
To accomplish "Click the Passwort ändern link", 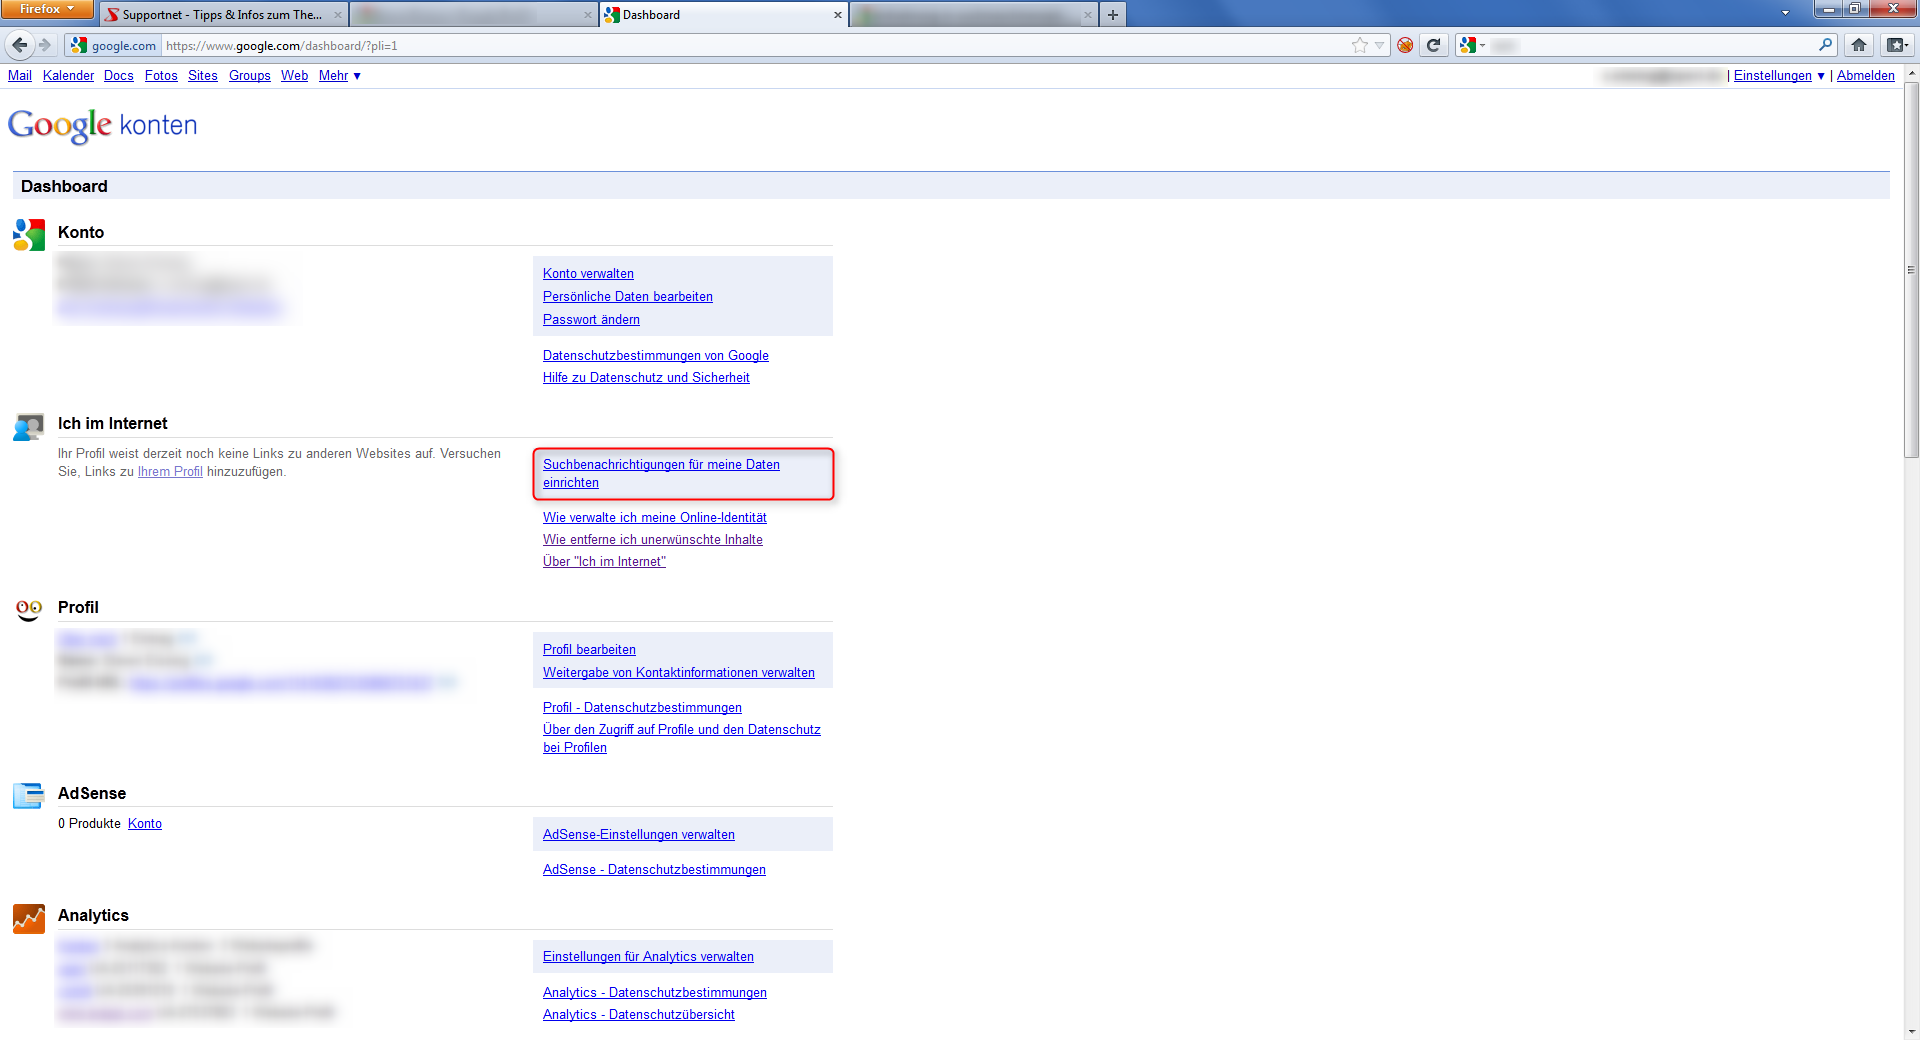I will click(x=590, y=319).
